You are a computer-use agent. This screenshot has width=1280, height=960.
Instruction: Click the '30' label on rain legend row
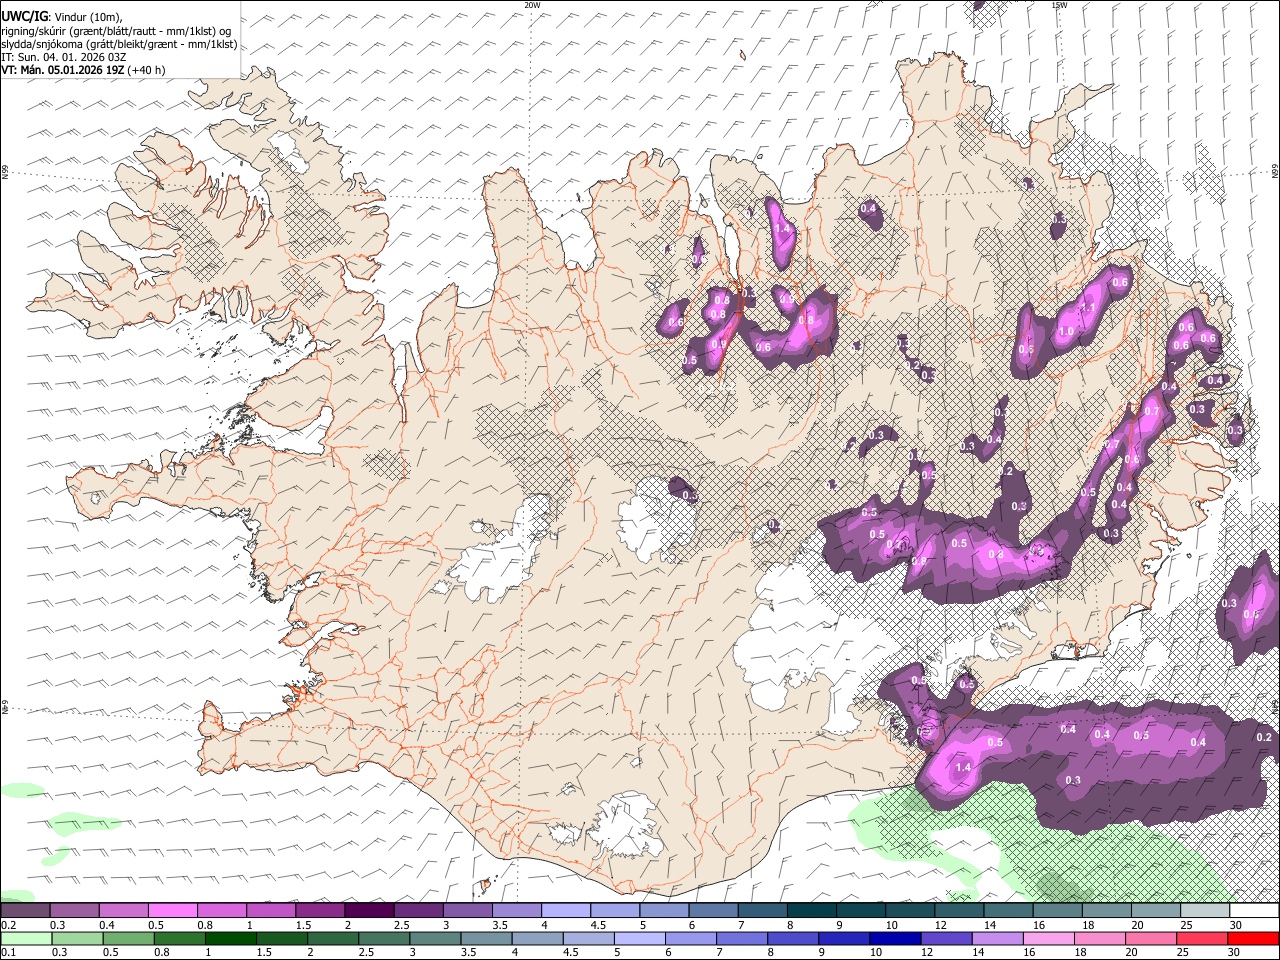point(1234,952)
